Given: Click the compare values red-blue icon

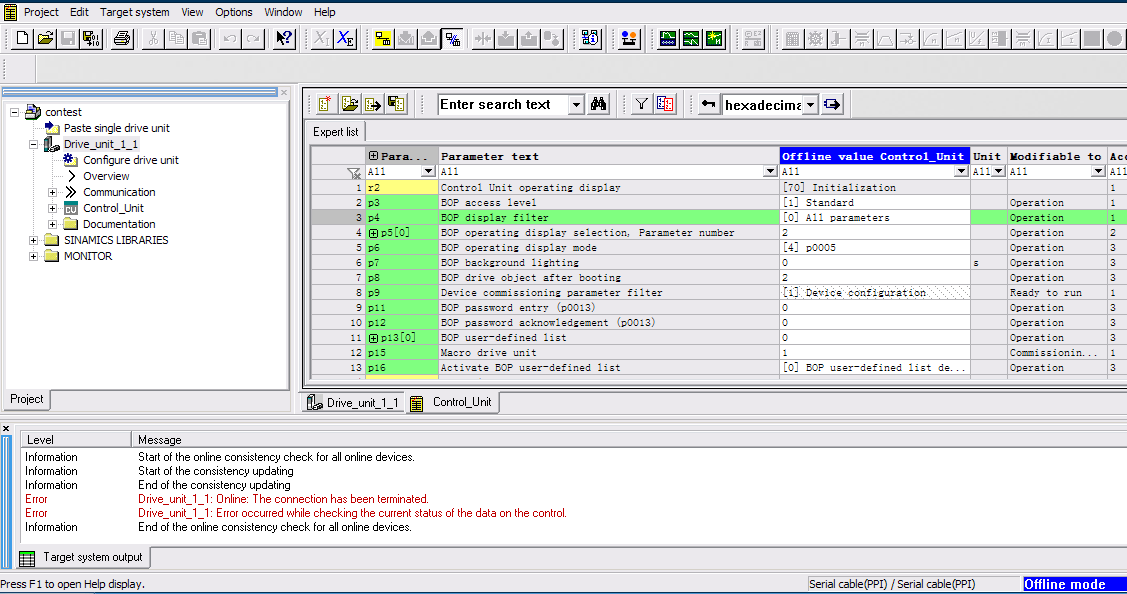Looking at the screenshot, I should (x=666, y=104).
